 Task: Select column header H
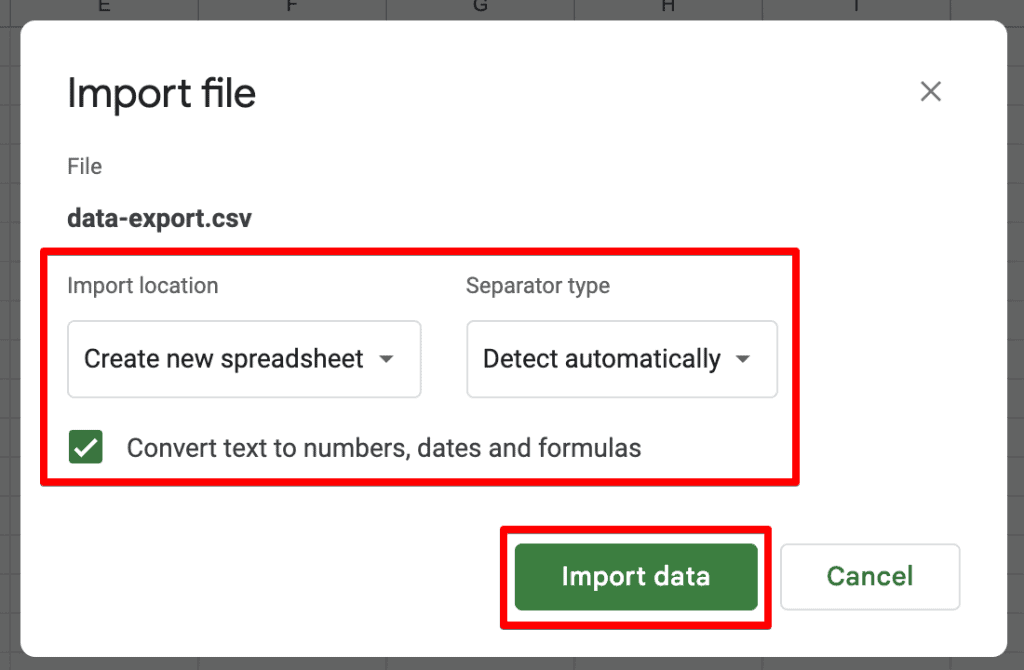pyautogui.click(x=667, y=8)
